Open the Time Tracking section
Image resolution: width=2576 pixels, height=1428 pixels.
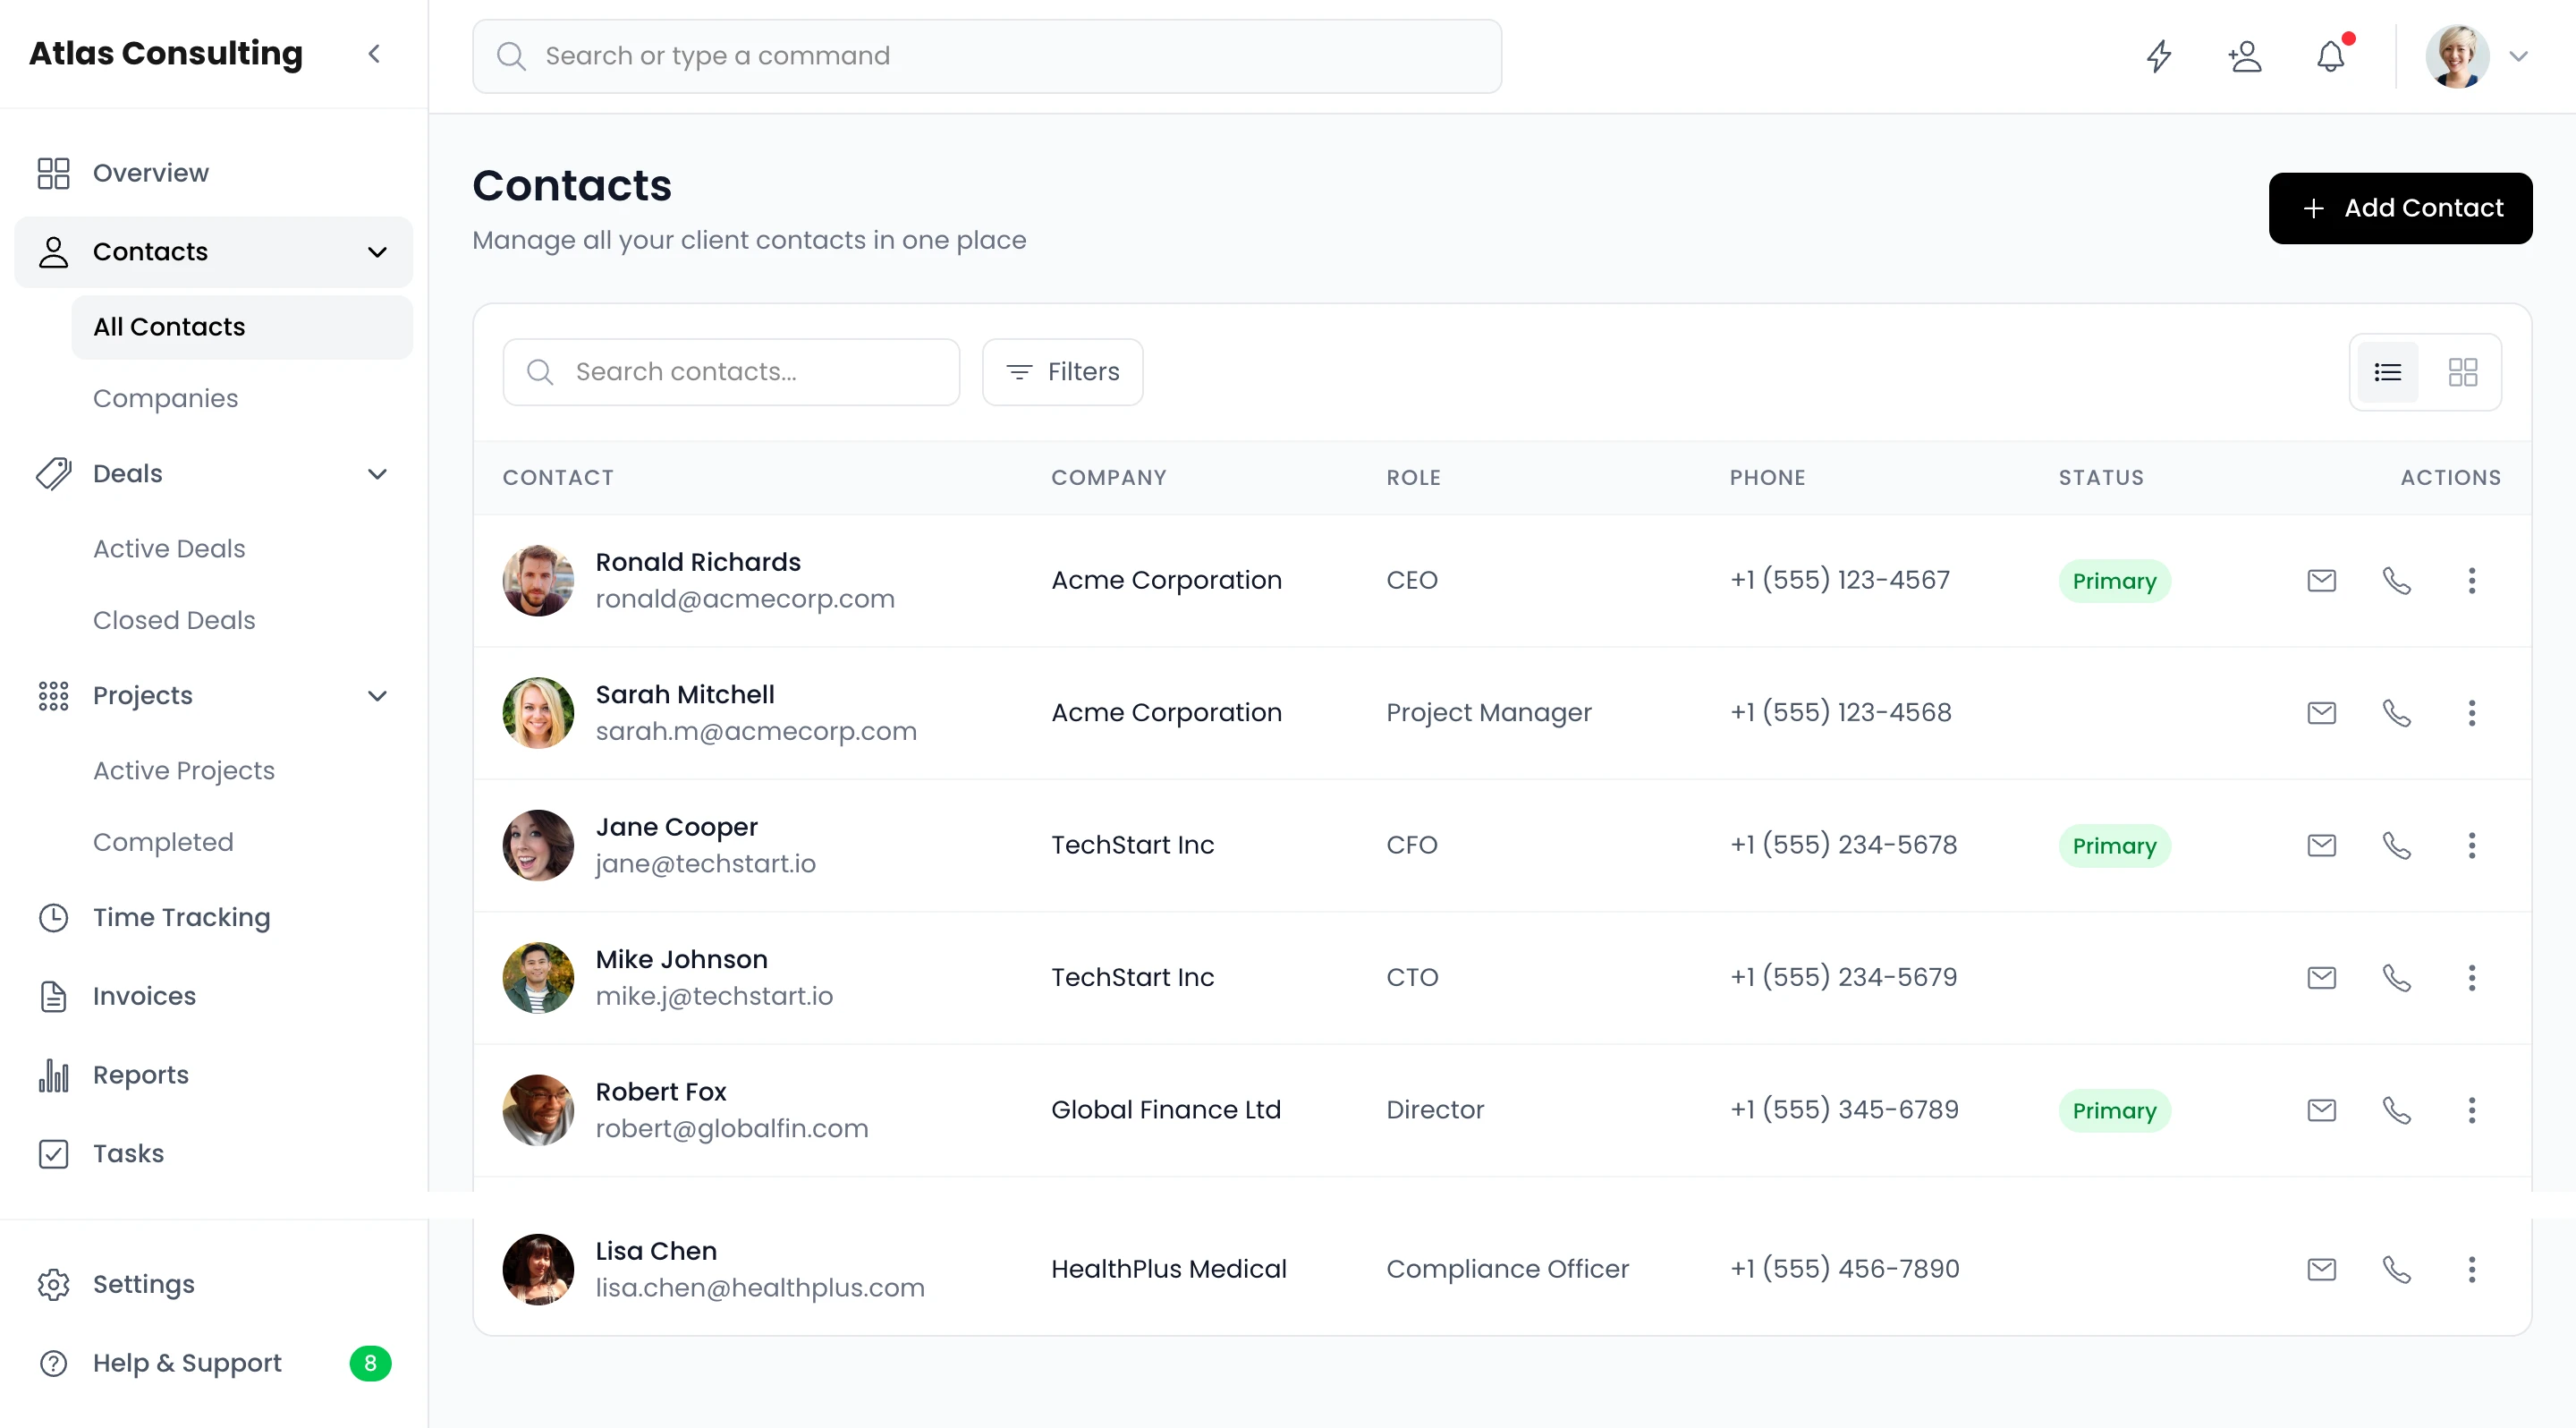click(x=181, y=917)
